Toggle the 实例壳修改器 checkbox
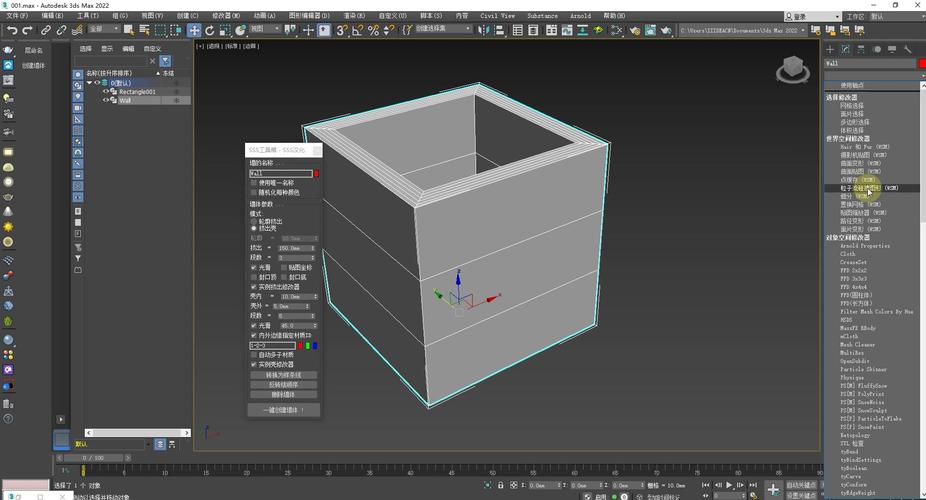Viewport: 926px width, 500px height. point(254,365)
